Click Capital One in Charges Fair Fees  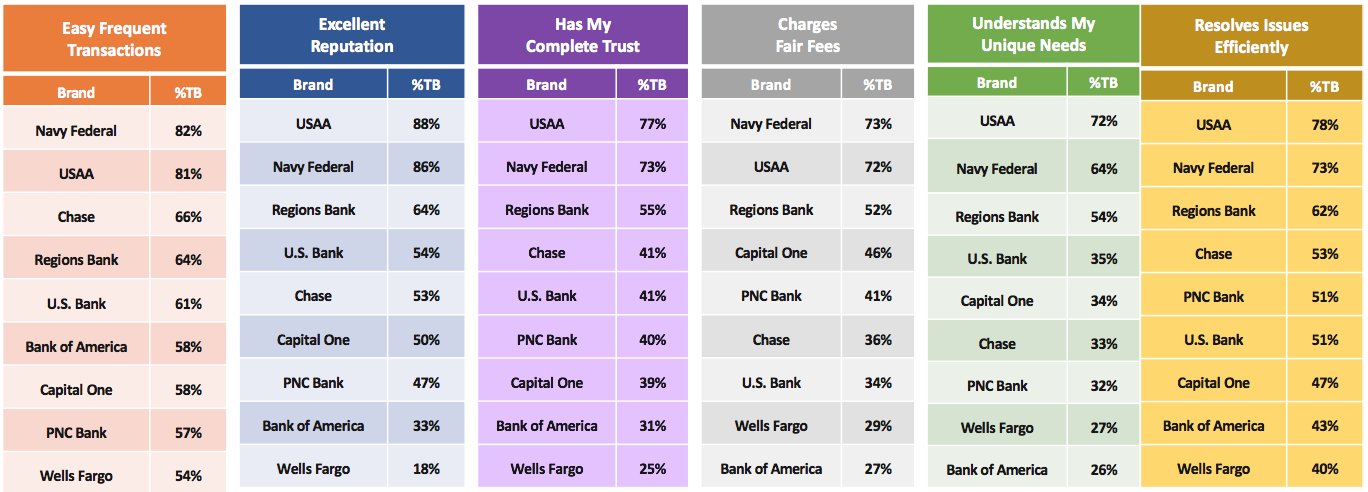[771, 253]
